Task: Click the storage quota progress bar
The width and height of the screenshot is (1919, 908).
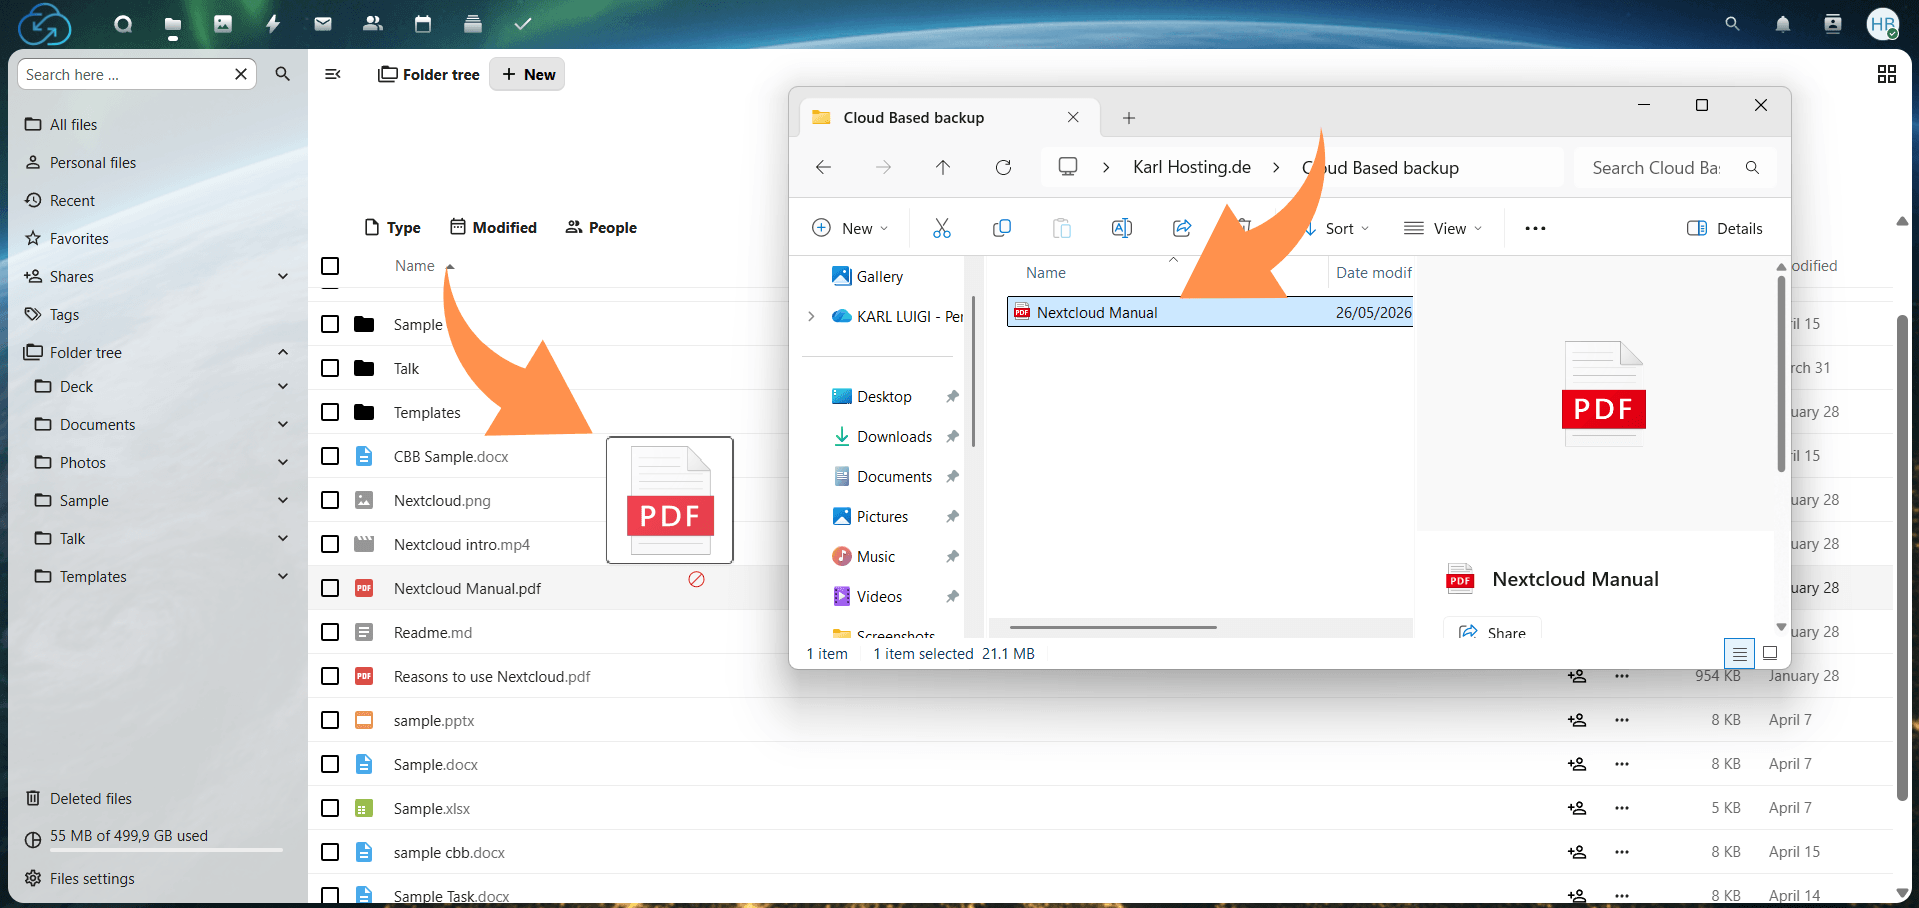Action: [x=166, y=850]
